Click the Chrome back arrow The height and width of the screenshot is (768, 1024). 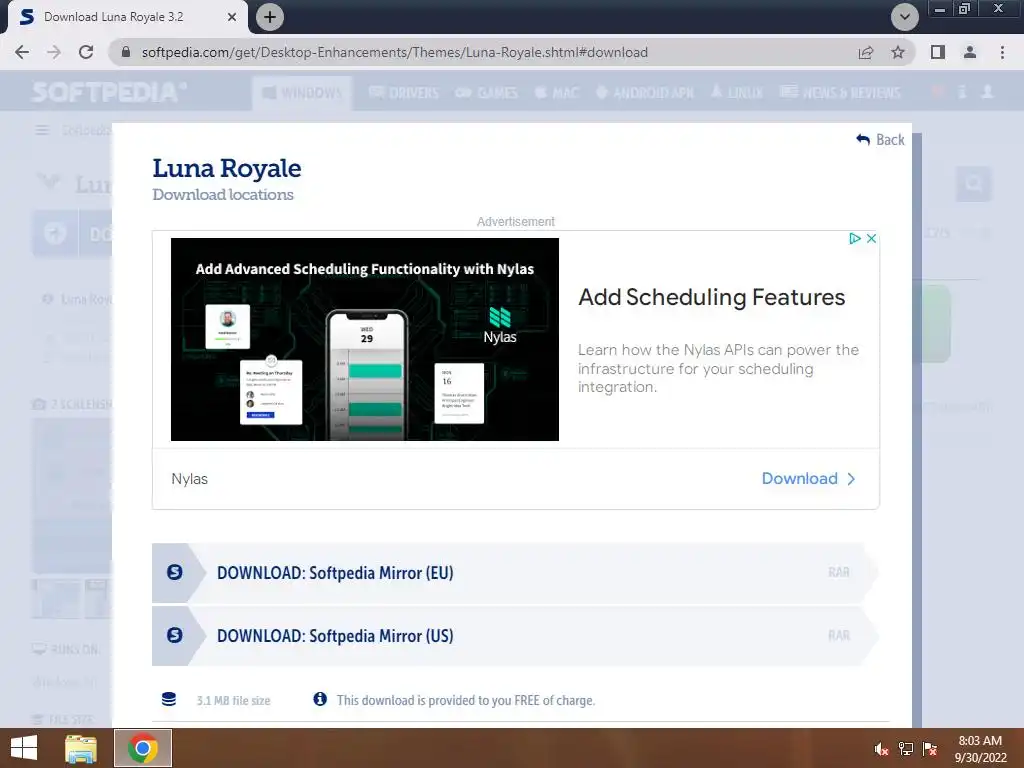[22, 52]
